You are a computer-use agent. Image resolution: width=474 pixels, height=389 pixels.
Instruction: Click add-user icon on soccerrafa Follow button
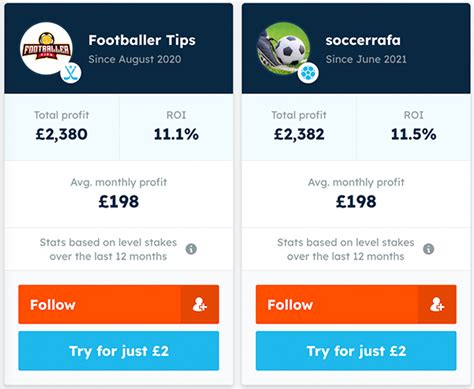pyautogui.click(x=437, y=304)
